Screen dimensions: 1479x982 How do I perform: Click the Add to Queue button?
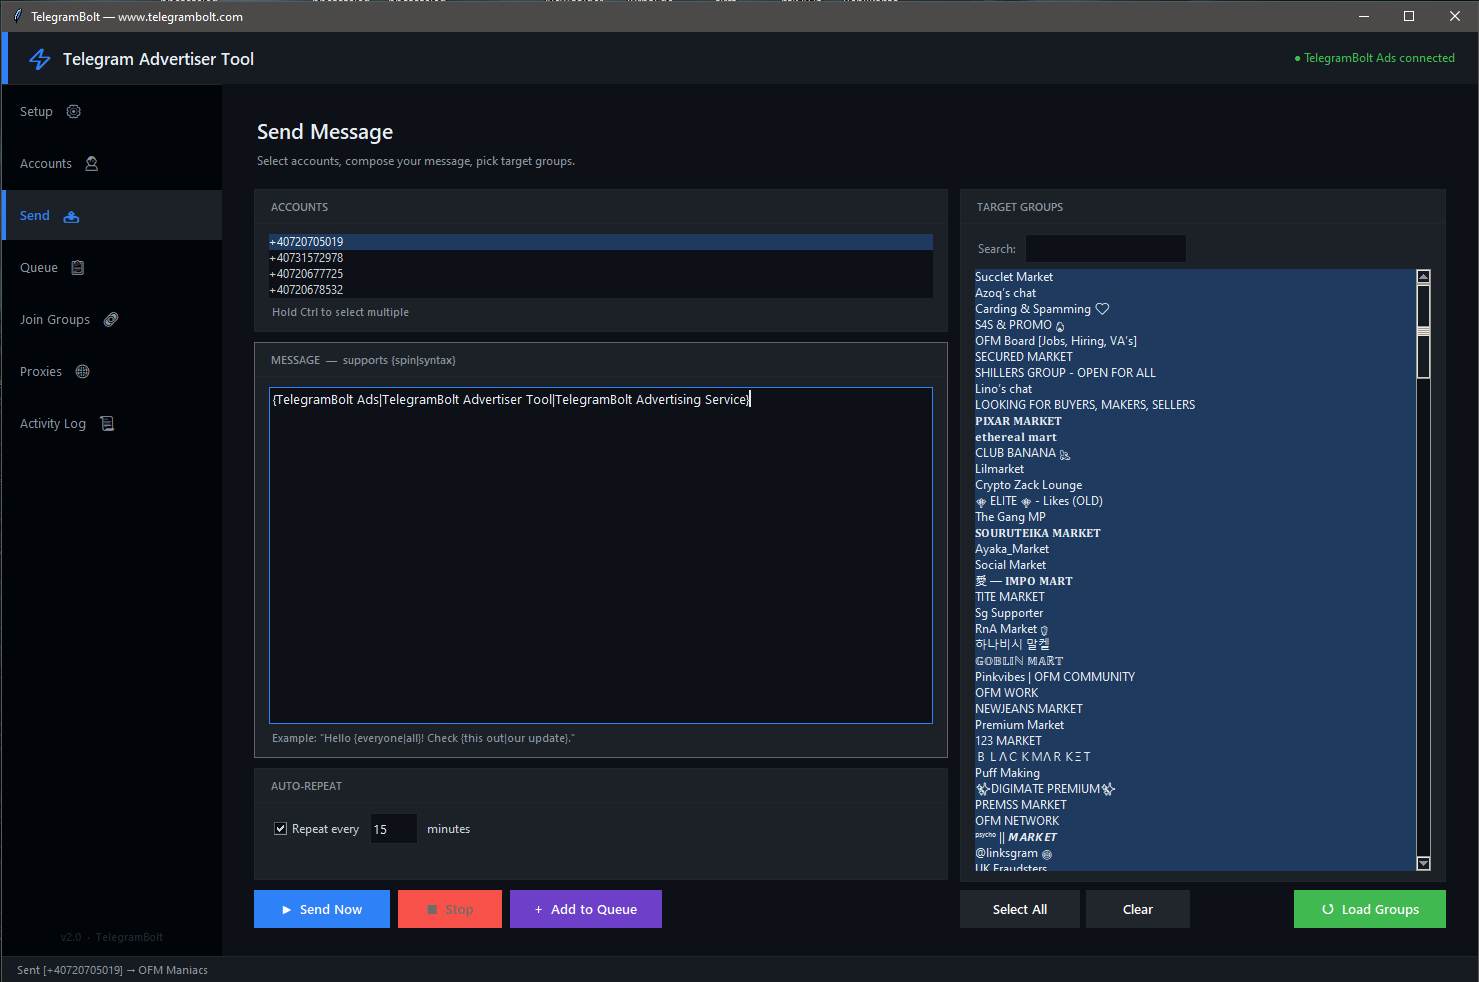[586, 909]
